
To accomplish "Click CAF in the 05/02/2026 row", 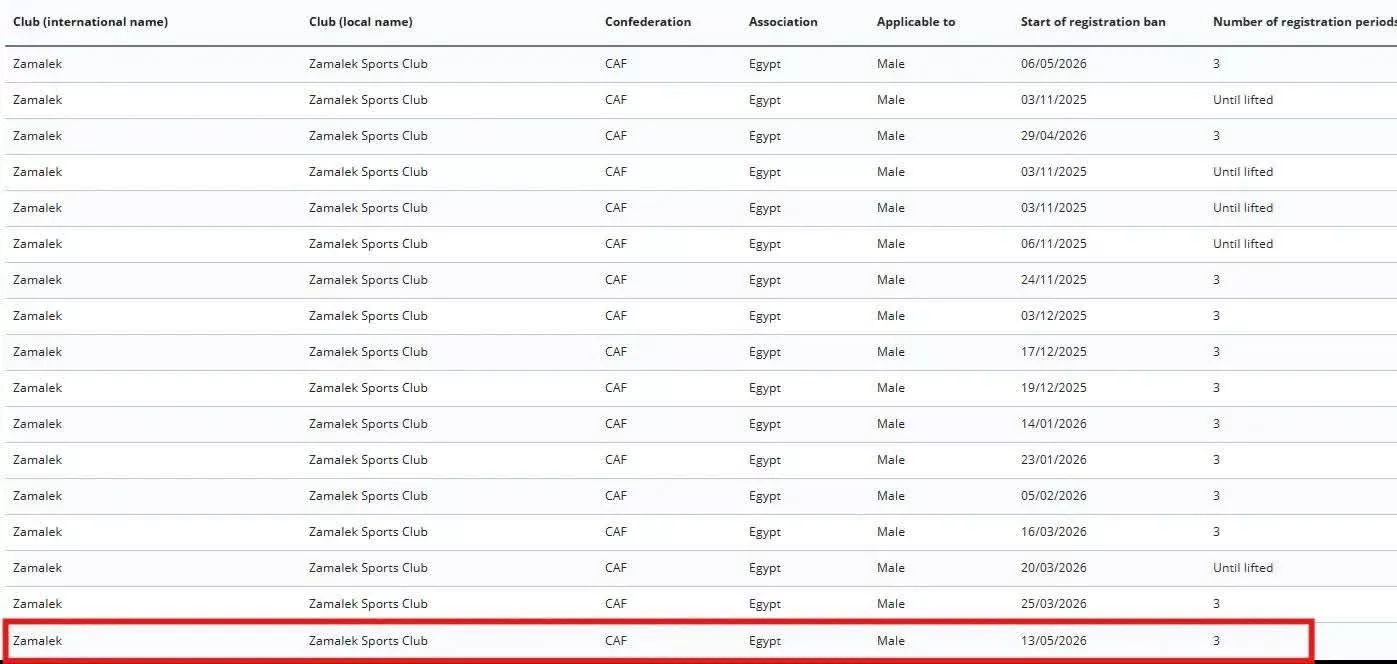I will pos(616,496).
